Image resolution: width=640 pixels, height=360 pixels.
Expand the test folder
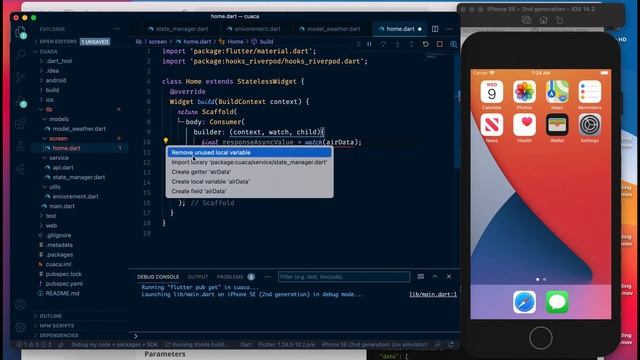pos(51,216)
